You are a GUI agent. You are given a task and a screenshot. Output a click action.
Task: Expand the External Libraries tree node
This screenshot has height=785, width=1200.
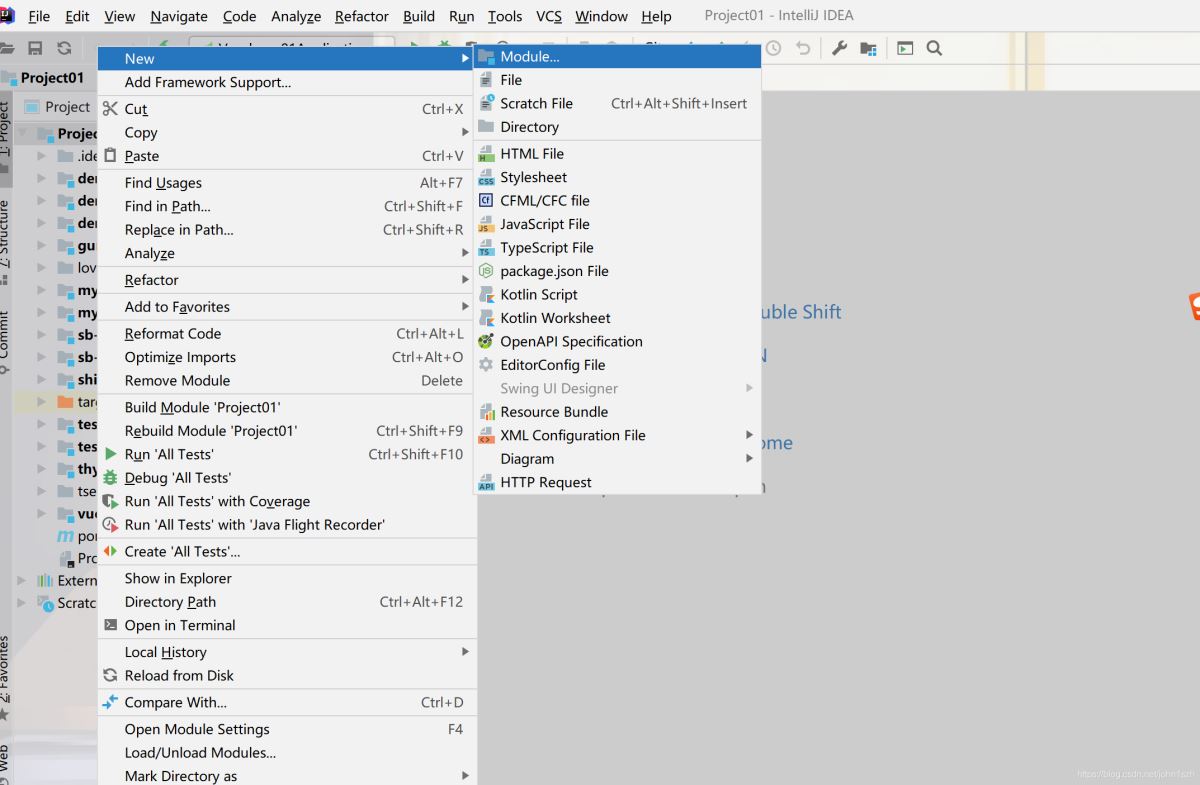[x=22, y=581]
